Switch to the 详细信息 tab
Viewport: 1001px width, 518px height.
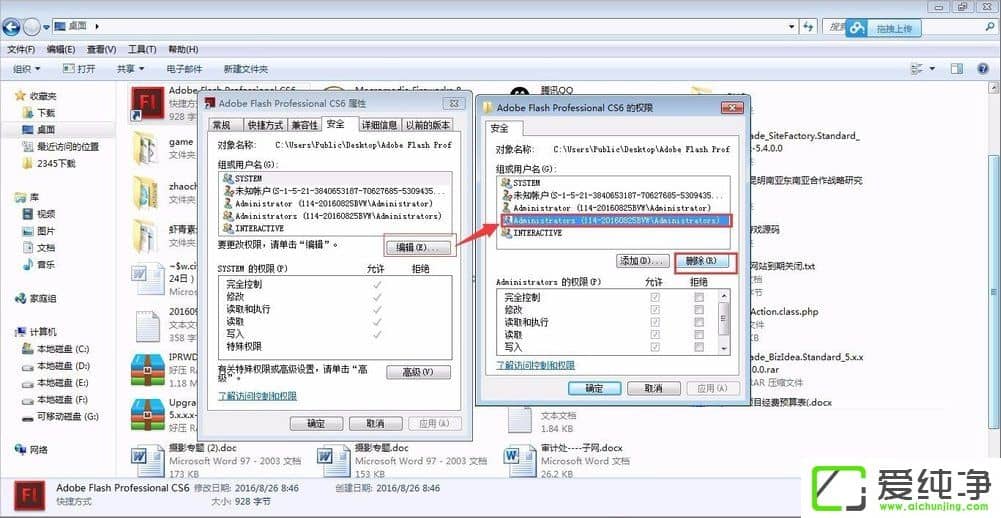click(378, 125)
